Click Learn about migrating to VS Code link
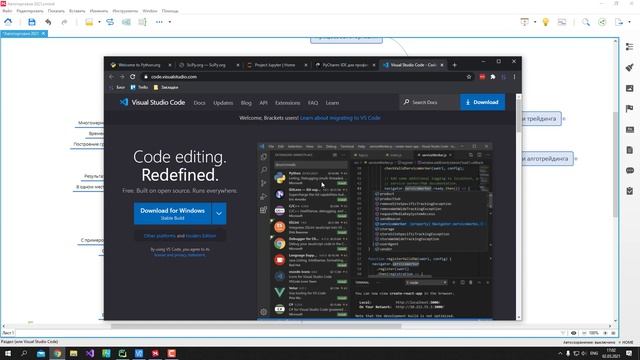The image size is (640, 360). pyautogui.click(x=340, y=118)
